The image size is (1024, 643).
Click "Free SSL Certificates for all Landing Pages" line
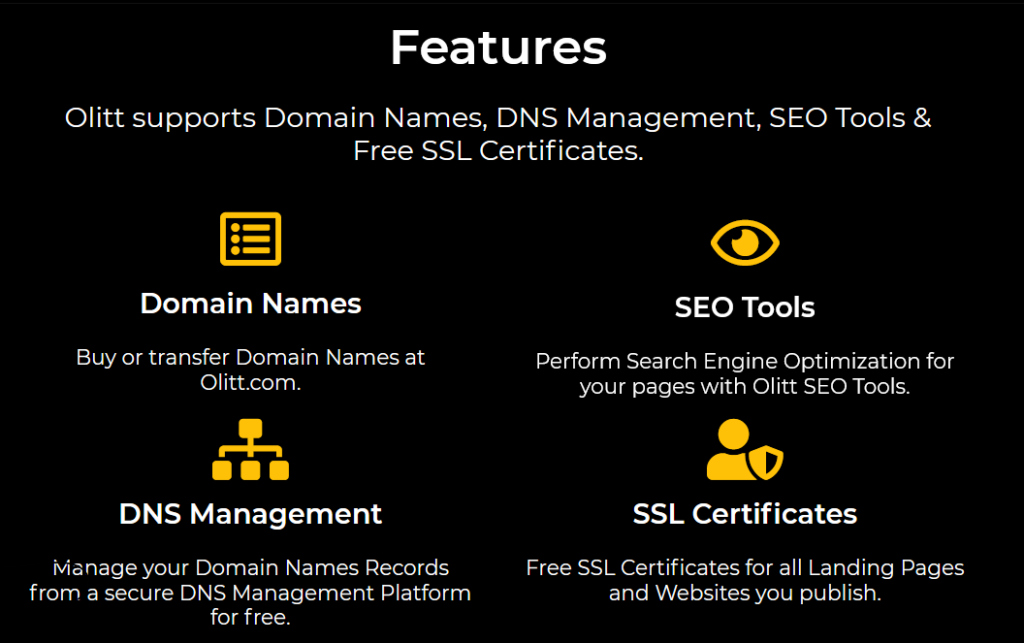(x=744, y=568)
